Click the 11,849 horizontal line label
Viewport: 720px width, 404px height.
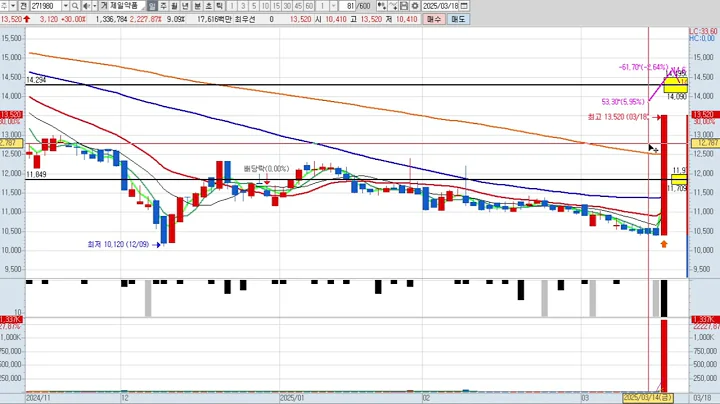[36, 174]
